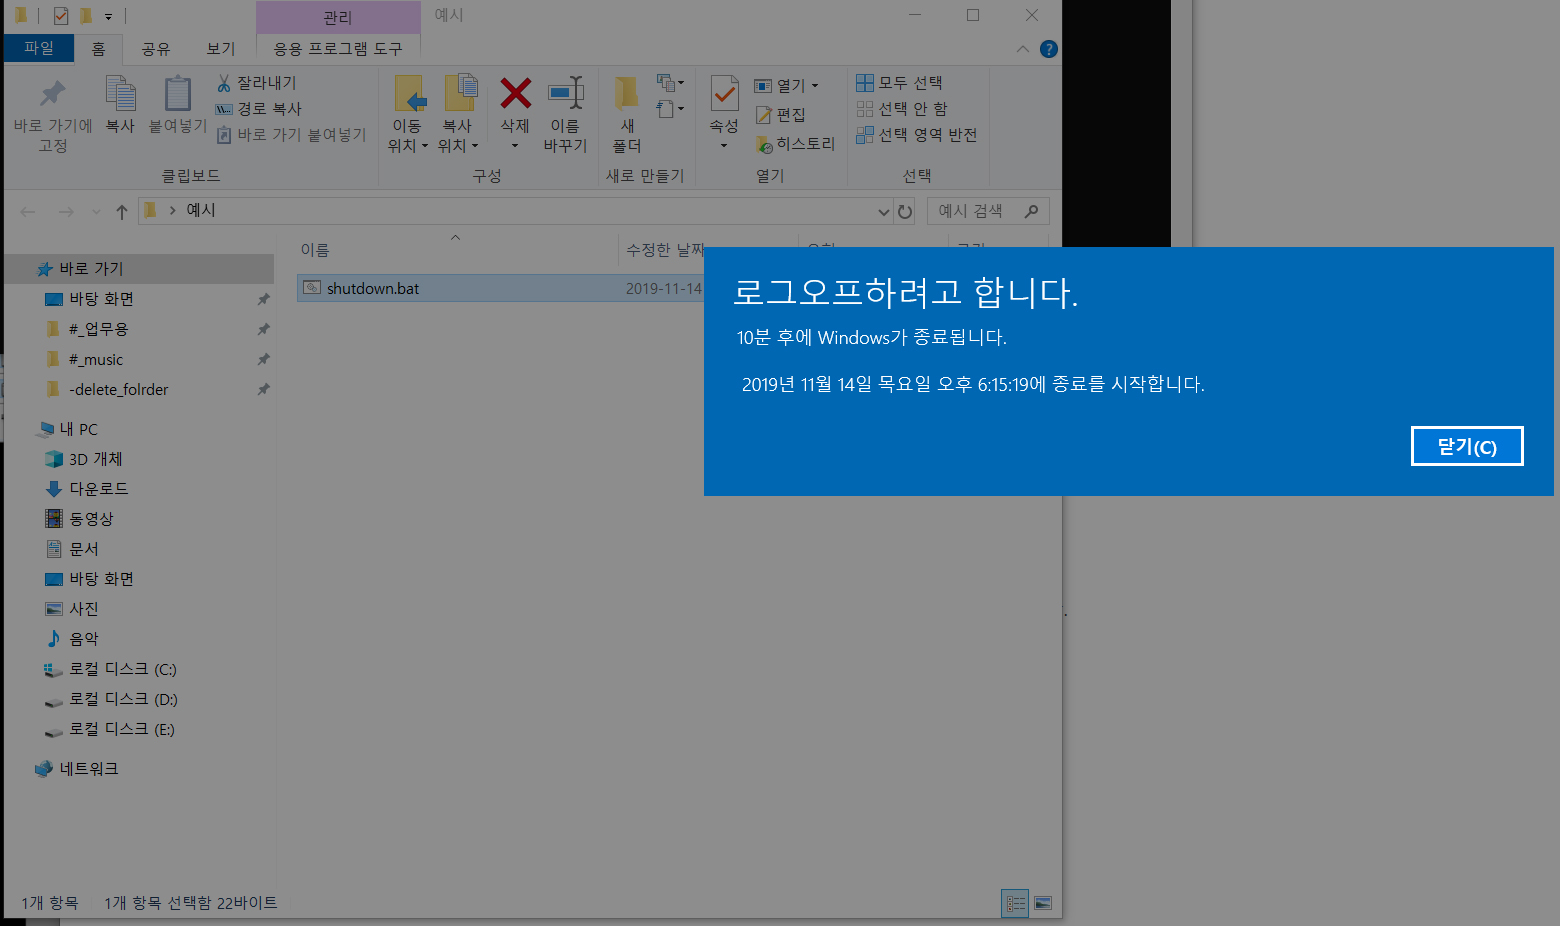1560x926 pixels.
Task: Click 편집 (edit) button
Action: [x=780, y=114]
